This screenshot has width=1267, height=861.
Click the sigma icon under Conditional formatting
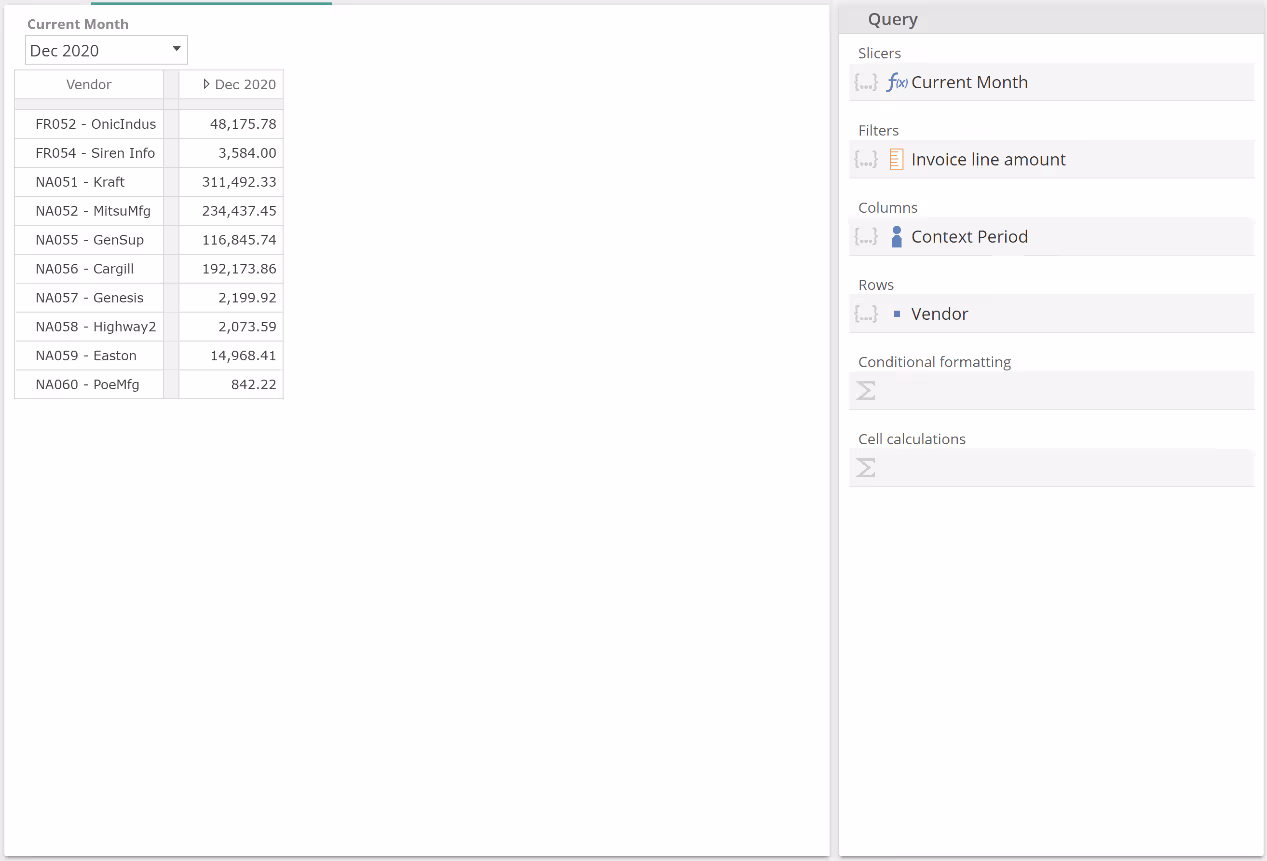coord(866,391)
